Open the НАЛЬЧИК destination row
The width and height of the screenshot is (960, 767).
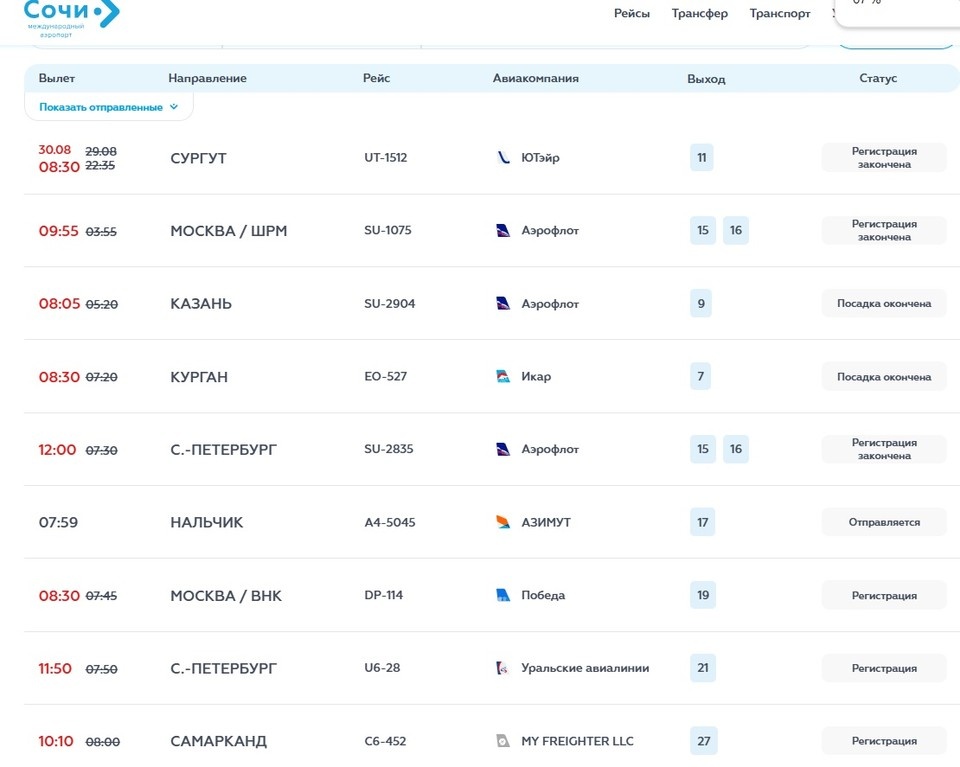tap(206, 522)
